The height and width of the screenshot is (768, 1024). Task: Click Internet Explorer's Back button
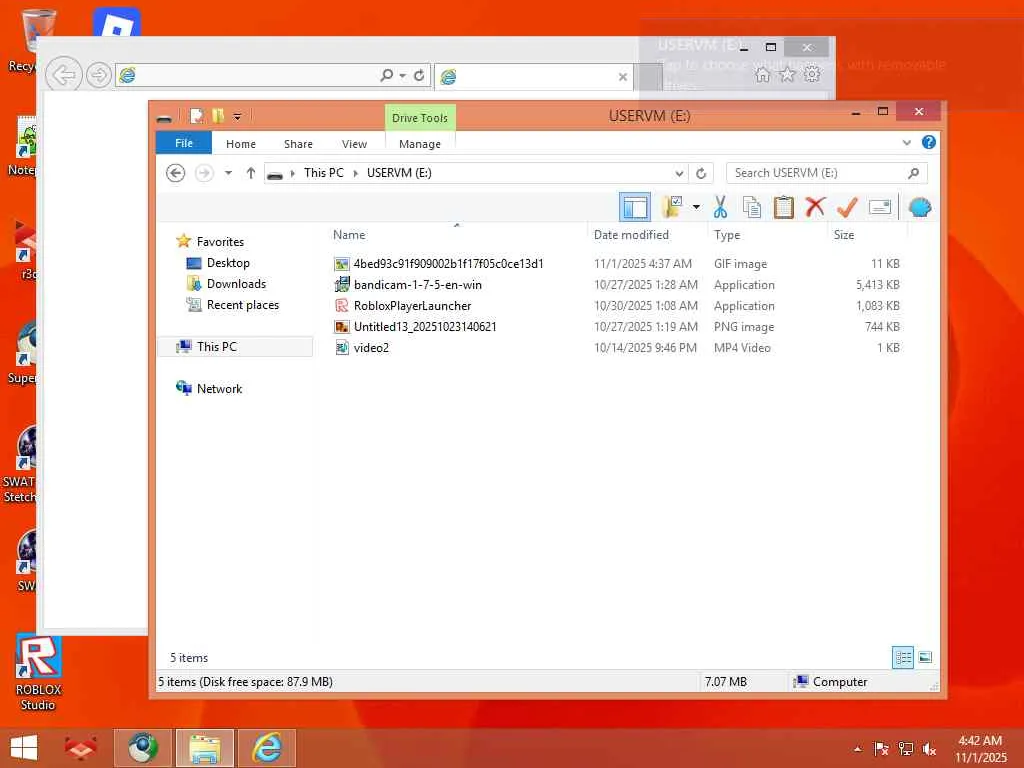[63, 75]
